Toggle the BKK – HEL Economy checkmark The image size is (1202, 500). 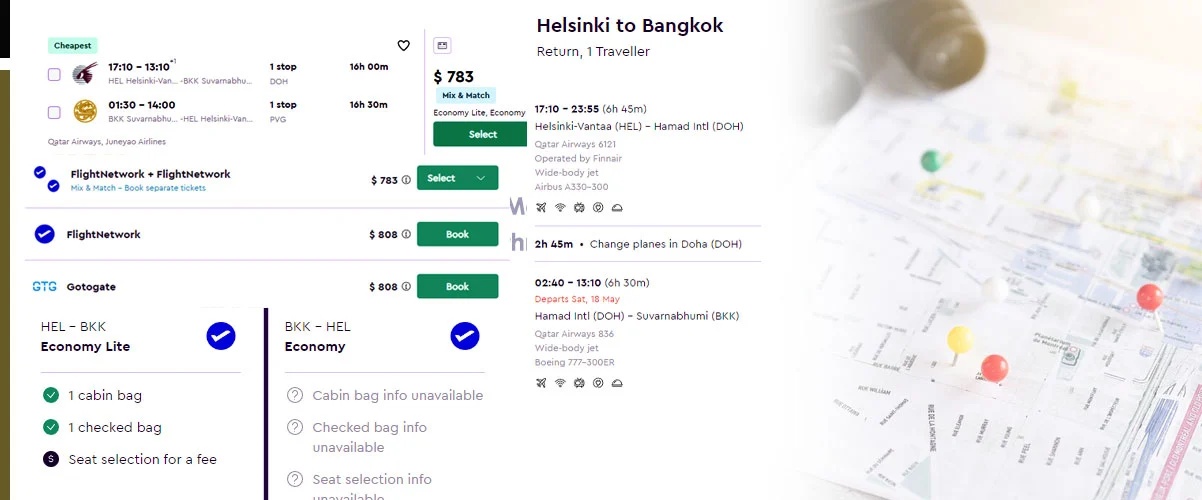click(x=464, y=336)
